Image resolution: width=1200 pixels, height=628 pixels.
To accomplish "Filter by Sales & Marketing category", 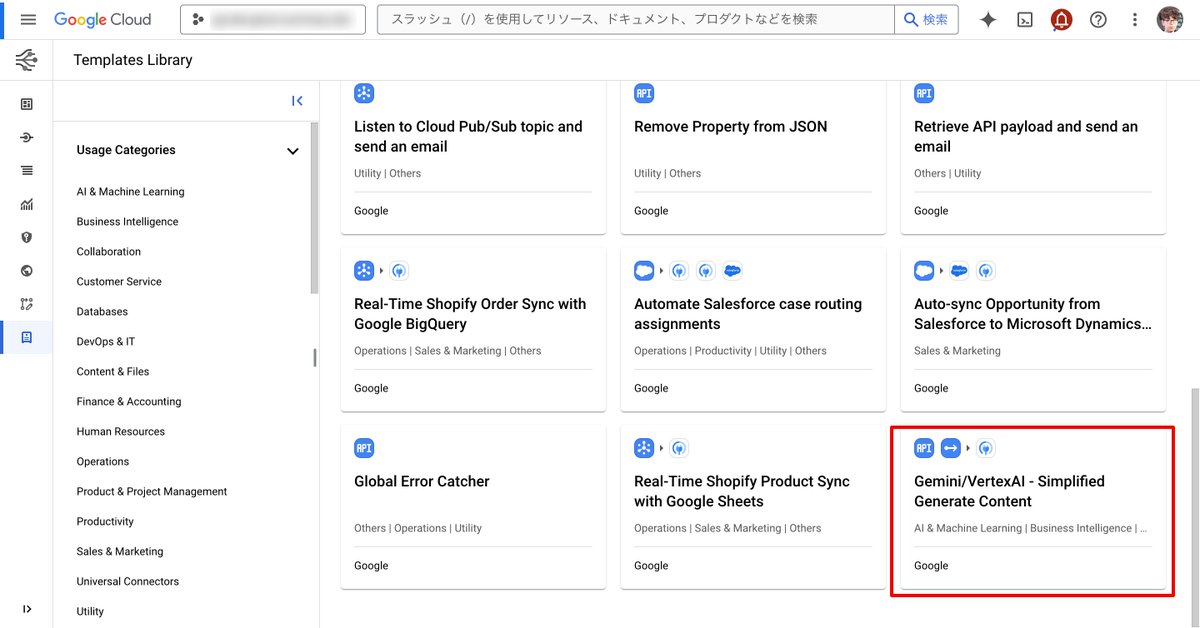I will click(119, 552).
